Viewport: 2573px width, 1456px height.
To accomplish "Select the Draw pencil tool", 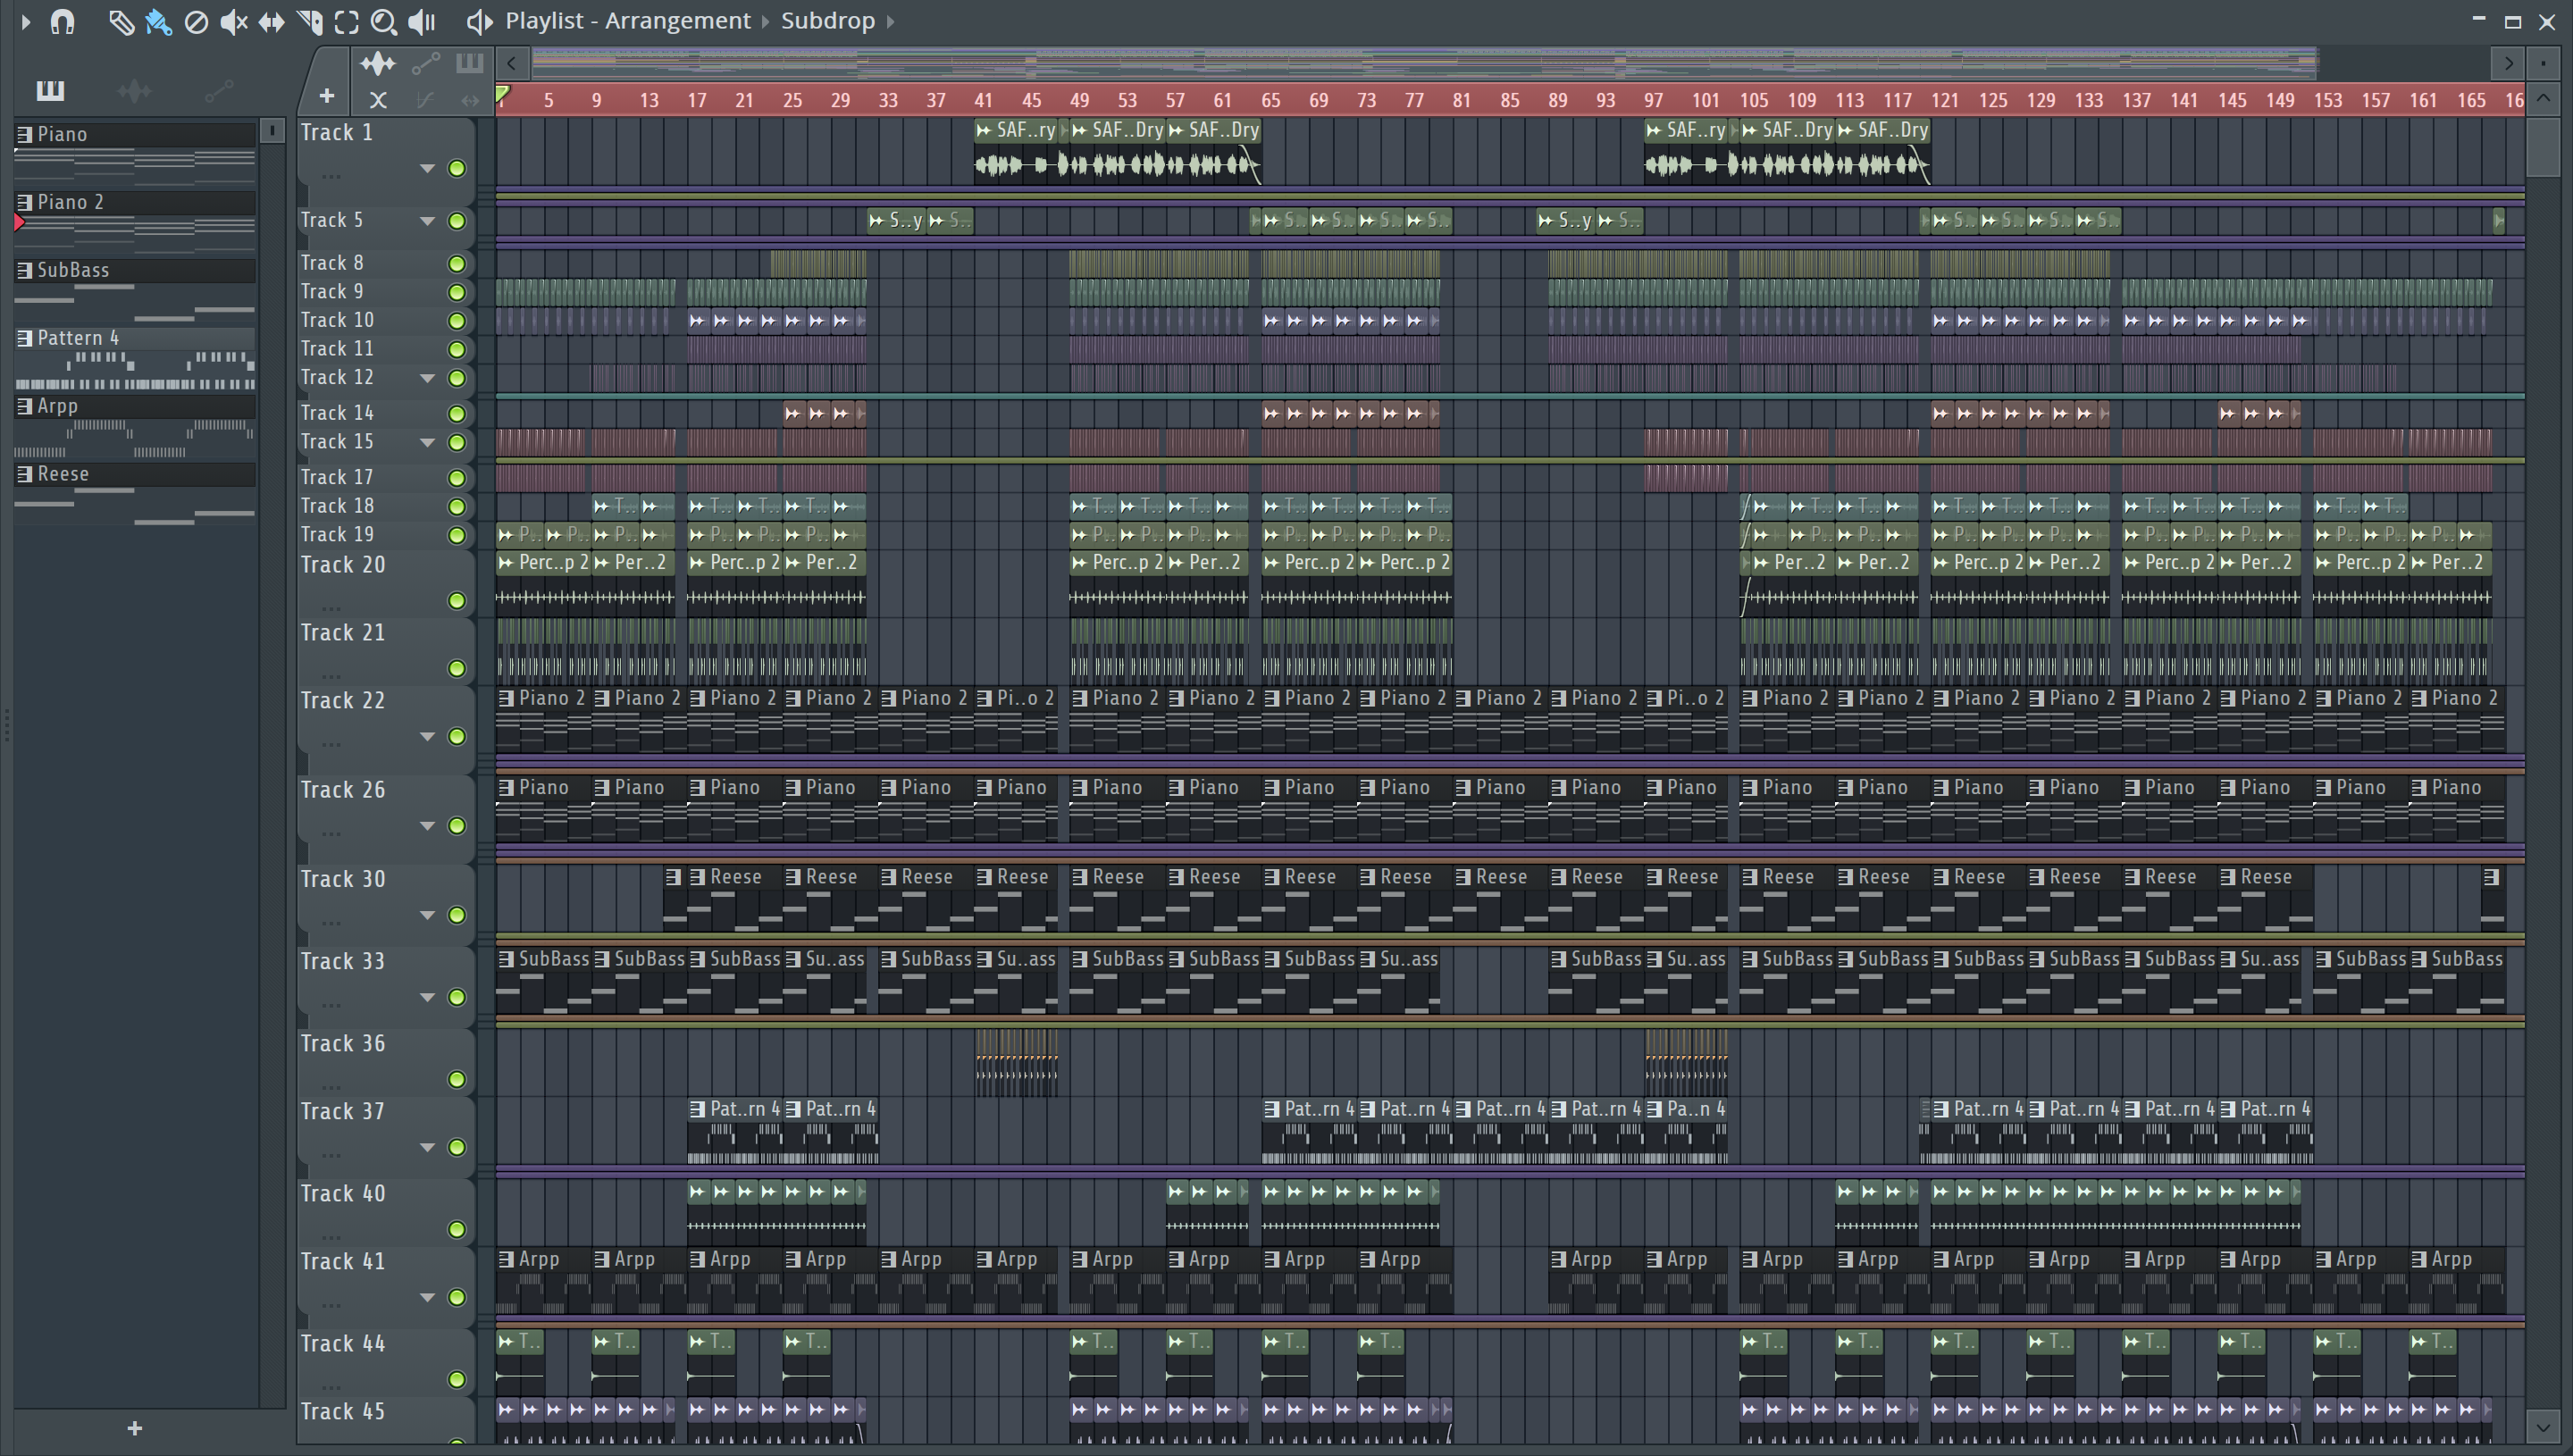I will click(x=121, y=21).
